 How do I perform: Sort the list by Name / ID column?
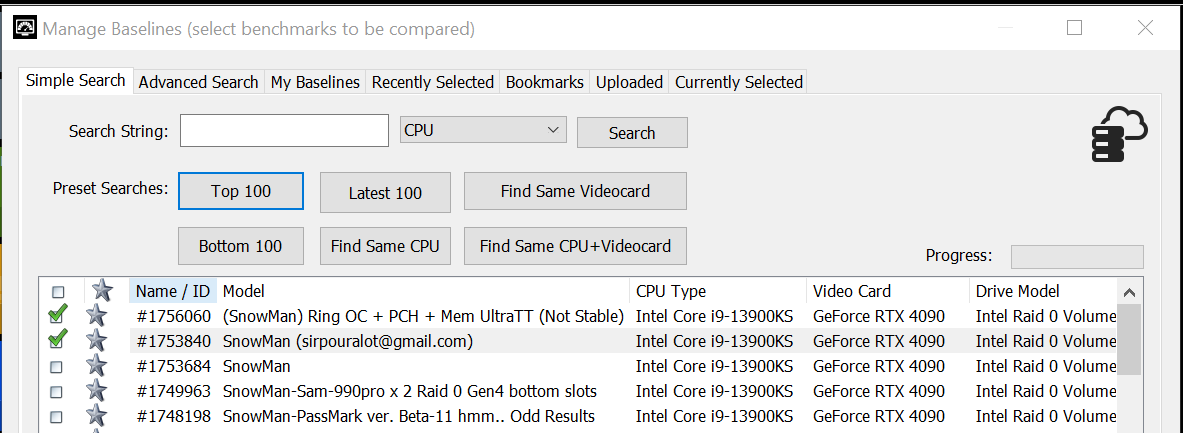(173, 291)
